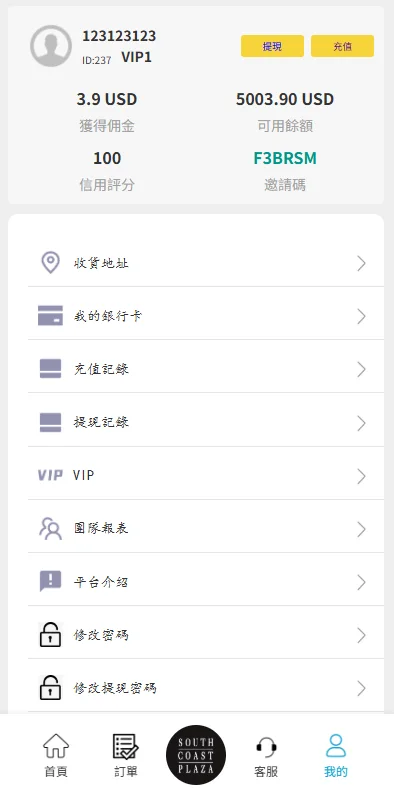Select the 我的 profile tab
The width and height of the screenshot is (394, 793).
coord(336,756)
